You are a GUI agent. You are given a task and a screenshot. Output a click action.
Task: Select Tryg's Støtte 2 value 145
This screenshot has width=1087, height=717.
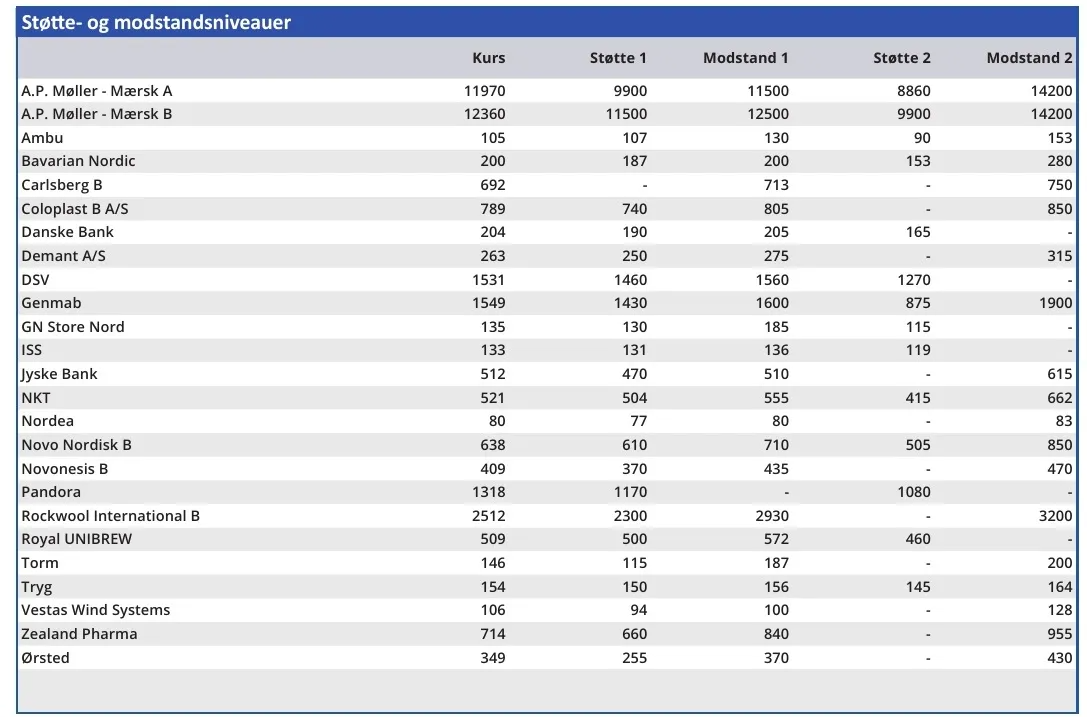coord(917,587)
